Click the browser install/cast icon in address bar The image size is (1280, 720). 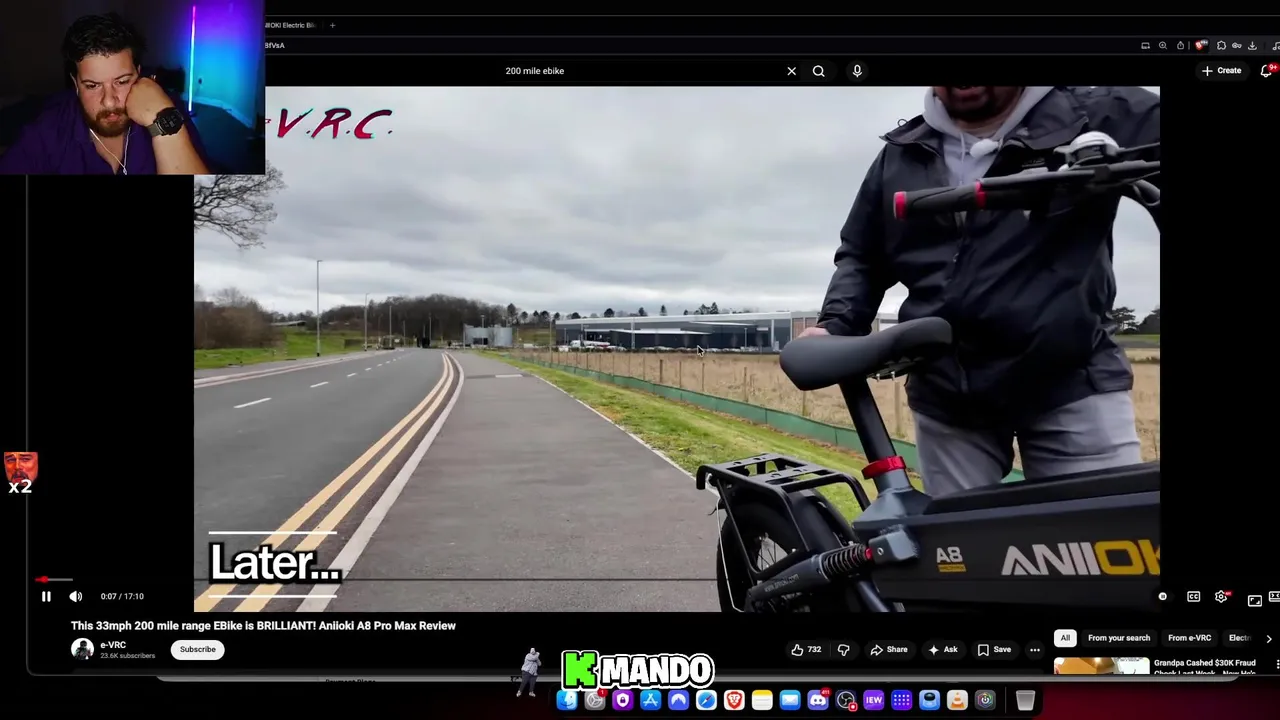[1145, 46]
